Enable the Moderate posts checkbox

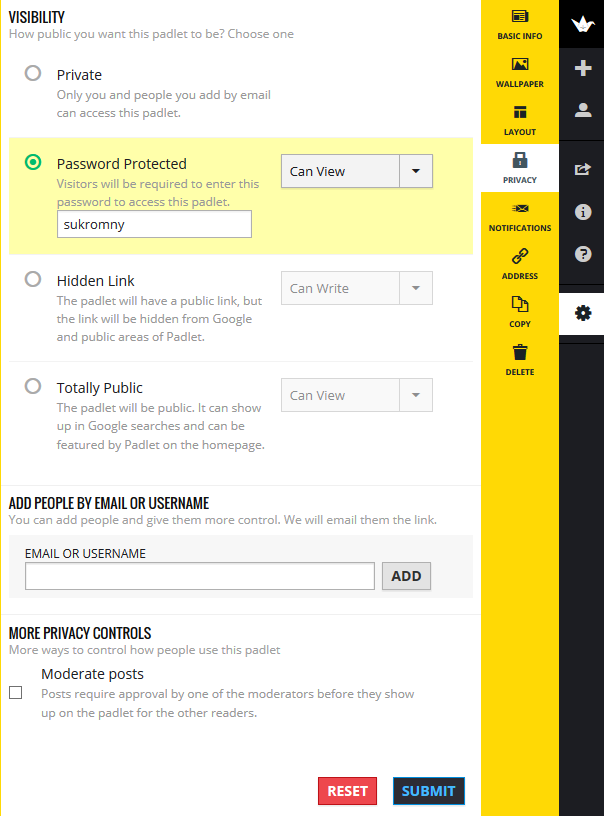pyautogui.click(x=16, y=693)
